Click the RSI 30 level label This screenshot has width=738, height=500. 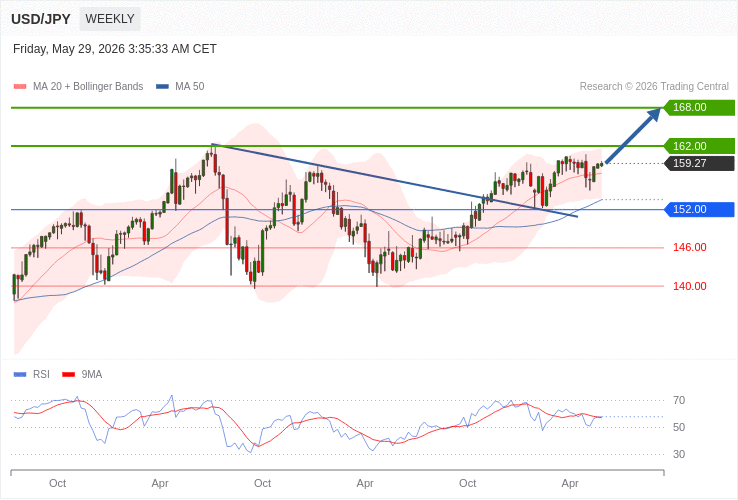coord(679,454)
